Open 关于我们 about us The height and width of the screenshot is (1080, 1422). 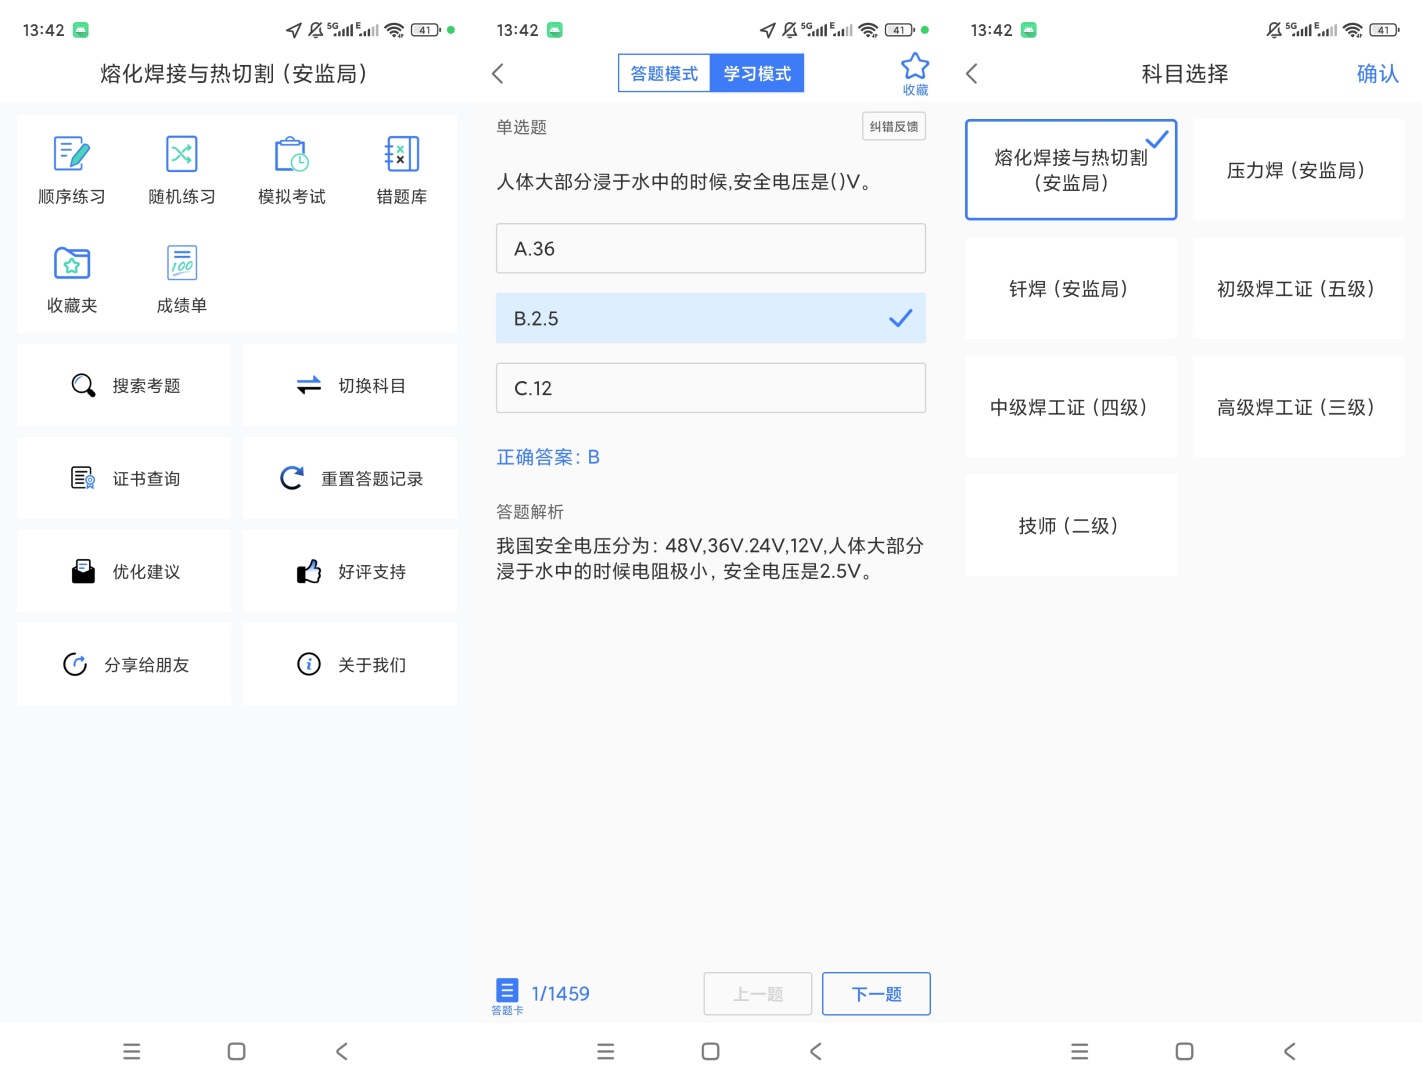click(x=350, y=665)
